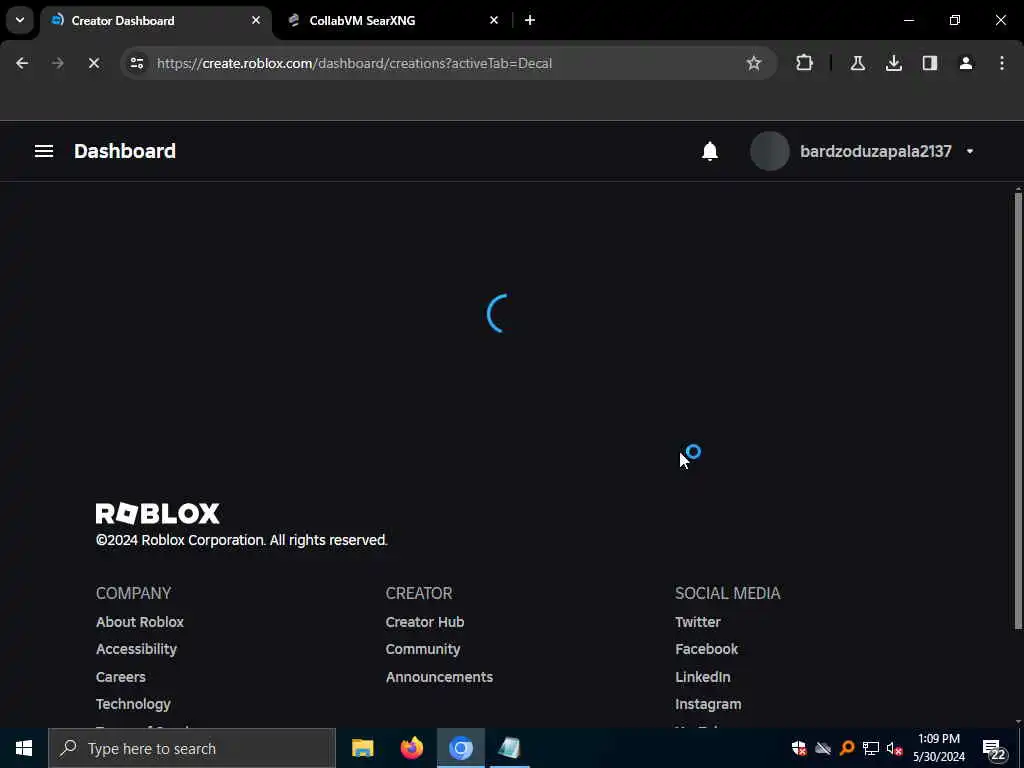Open the Facebook social link

tap(707, 649)
